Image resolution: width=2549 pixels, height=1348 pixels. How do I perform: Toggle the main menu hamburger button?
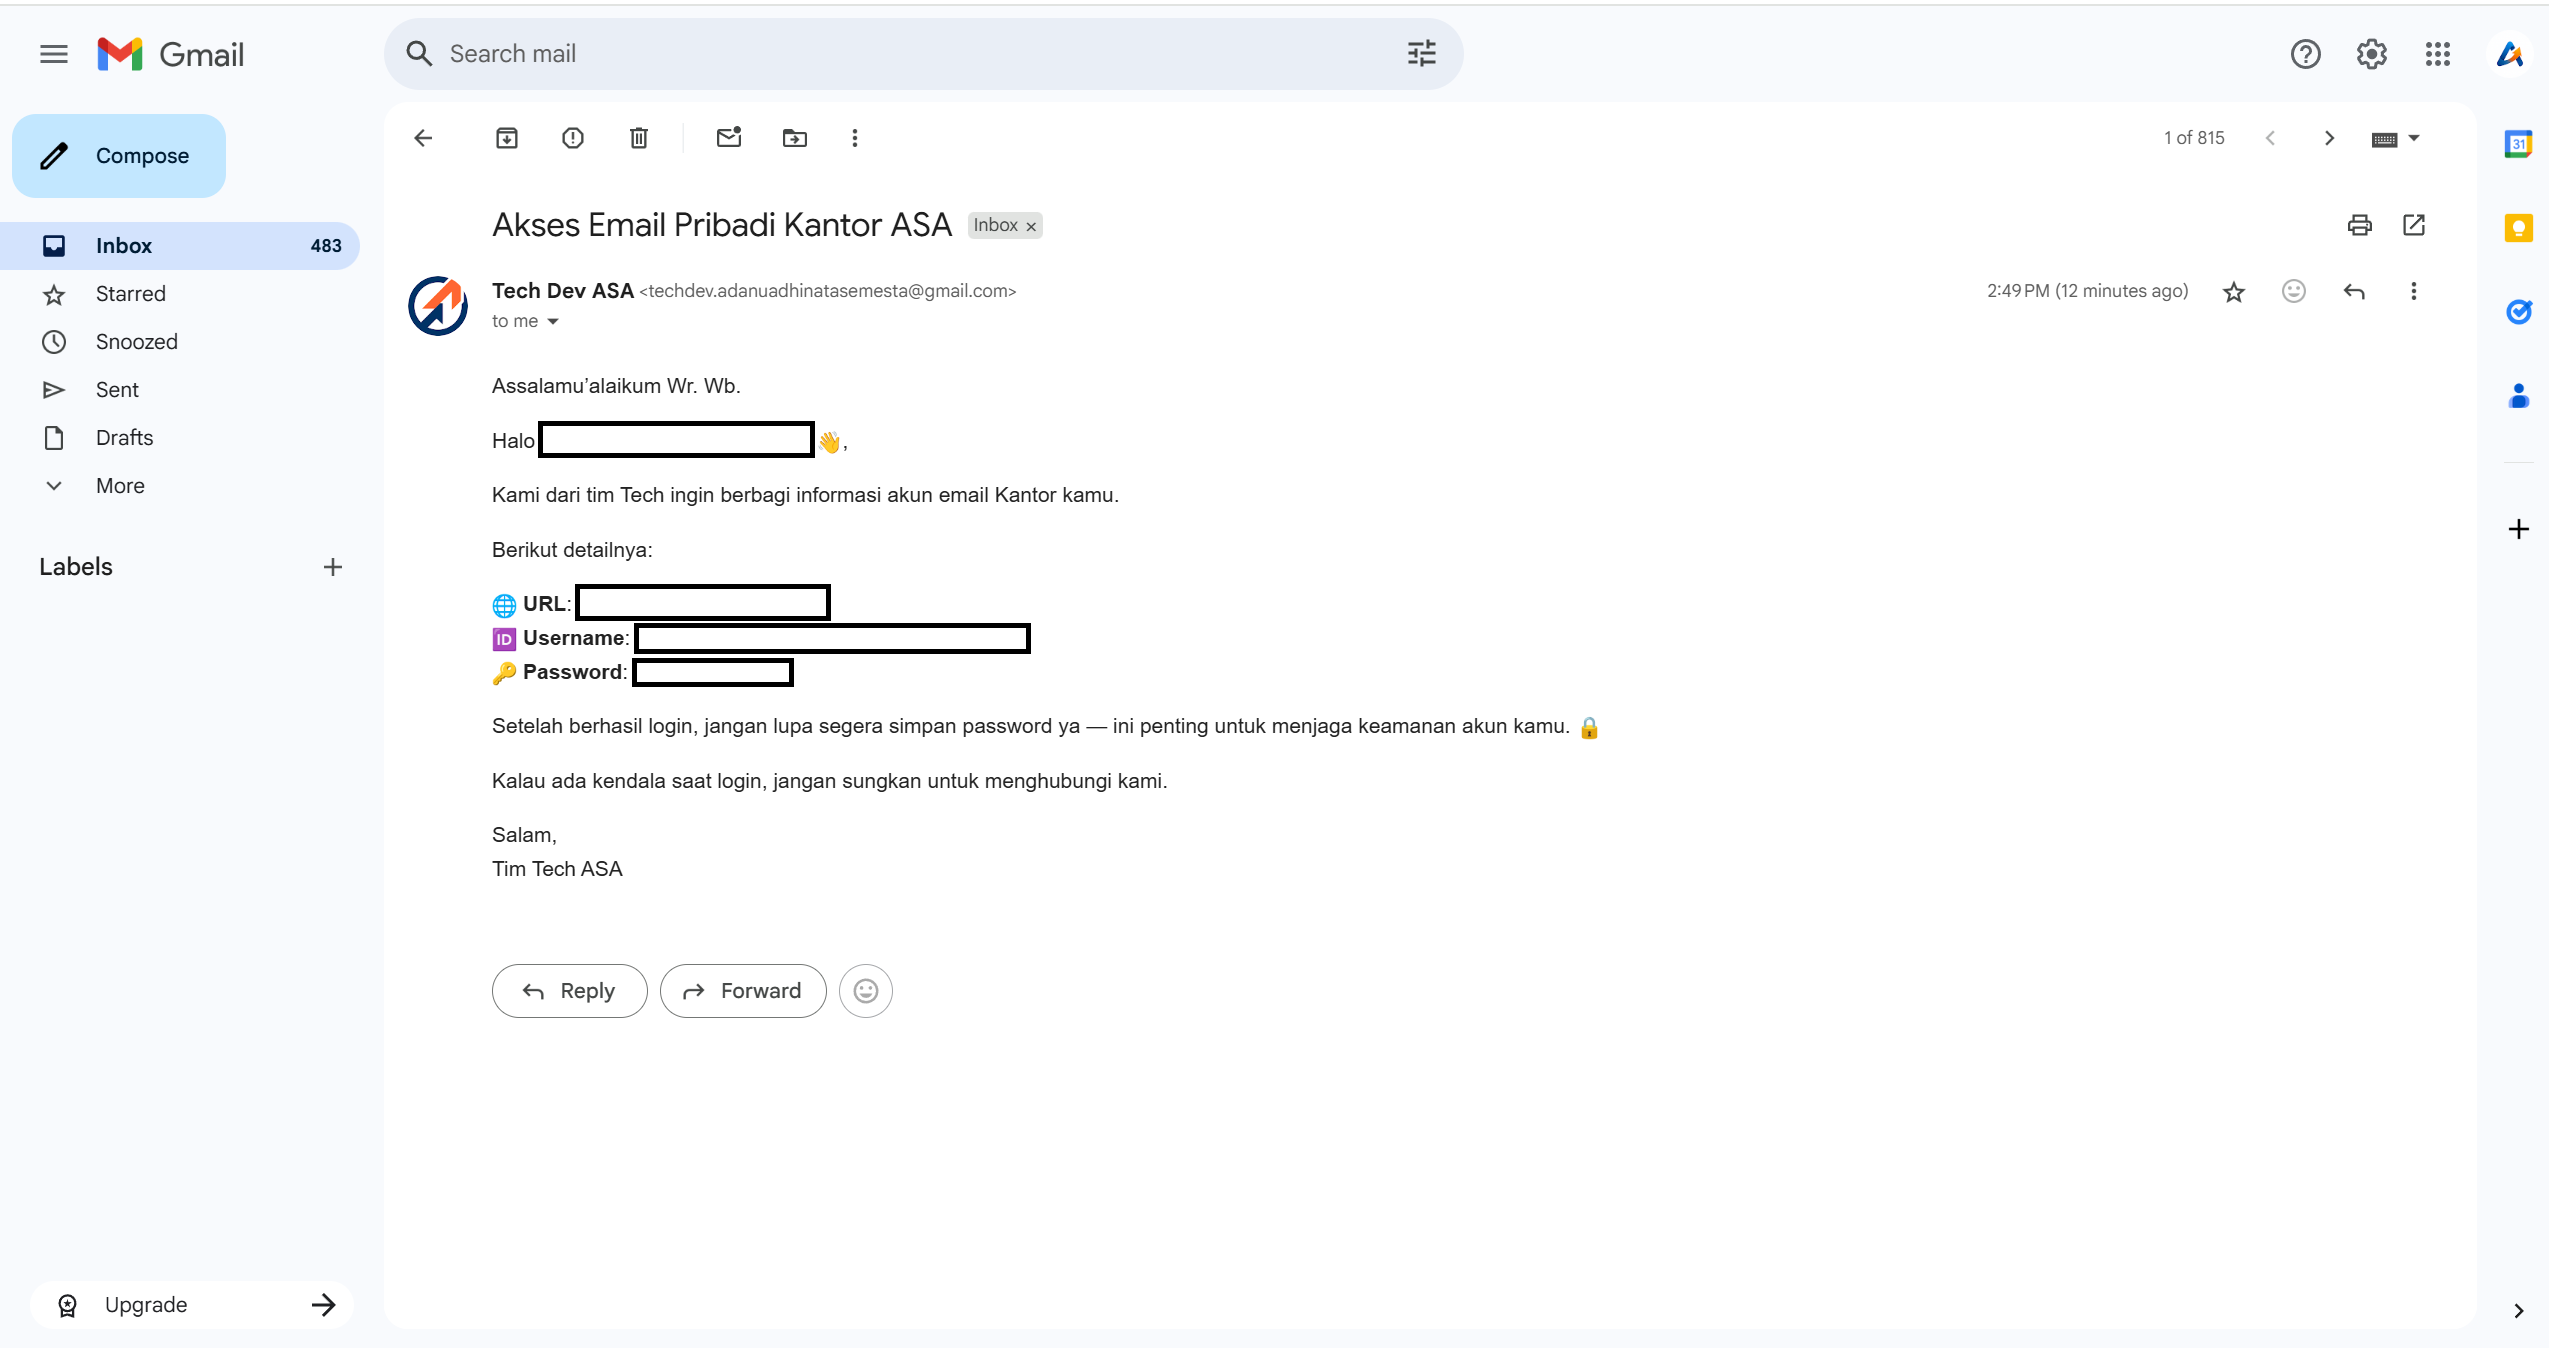tap(54, 54)
